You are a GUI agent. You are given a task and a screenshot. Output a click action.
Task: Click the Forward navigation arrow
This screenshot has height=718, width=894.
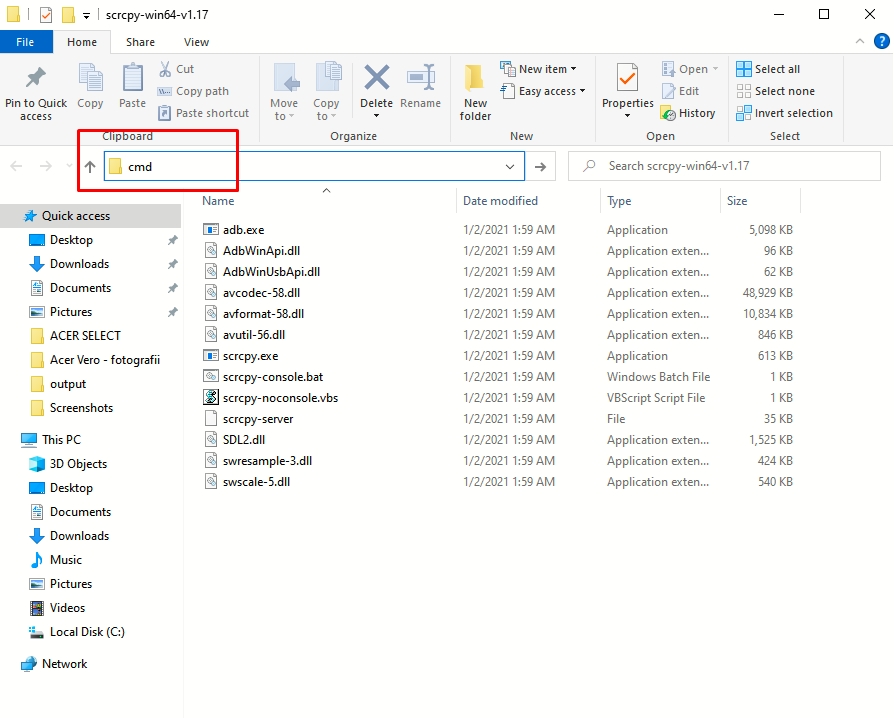46,167
